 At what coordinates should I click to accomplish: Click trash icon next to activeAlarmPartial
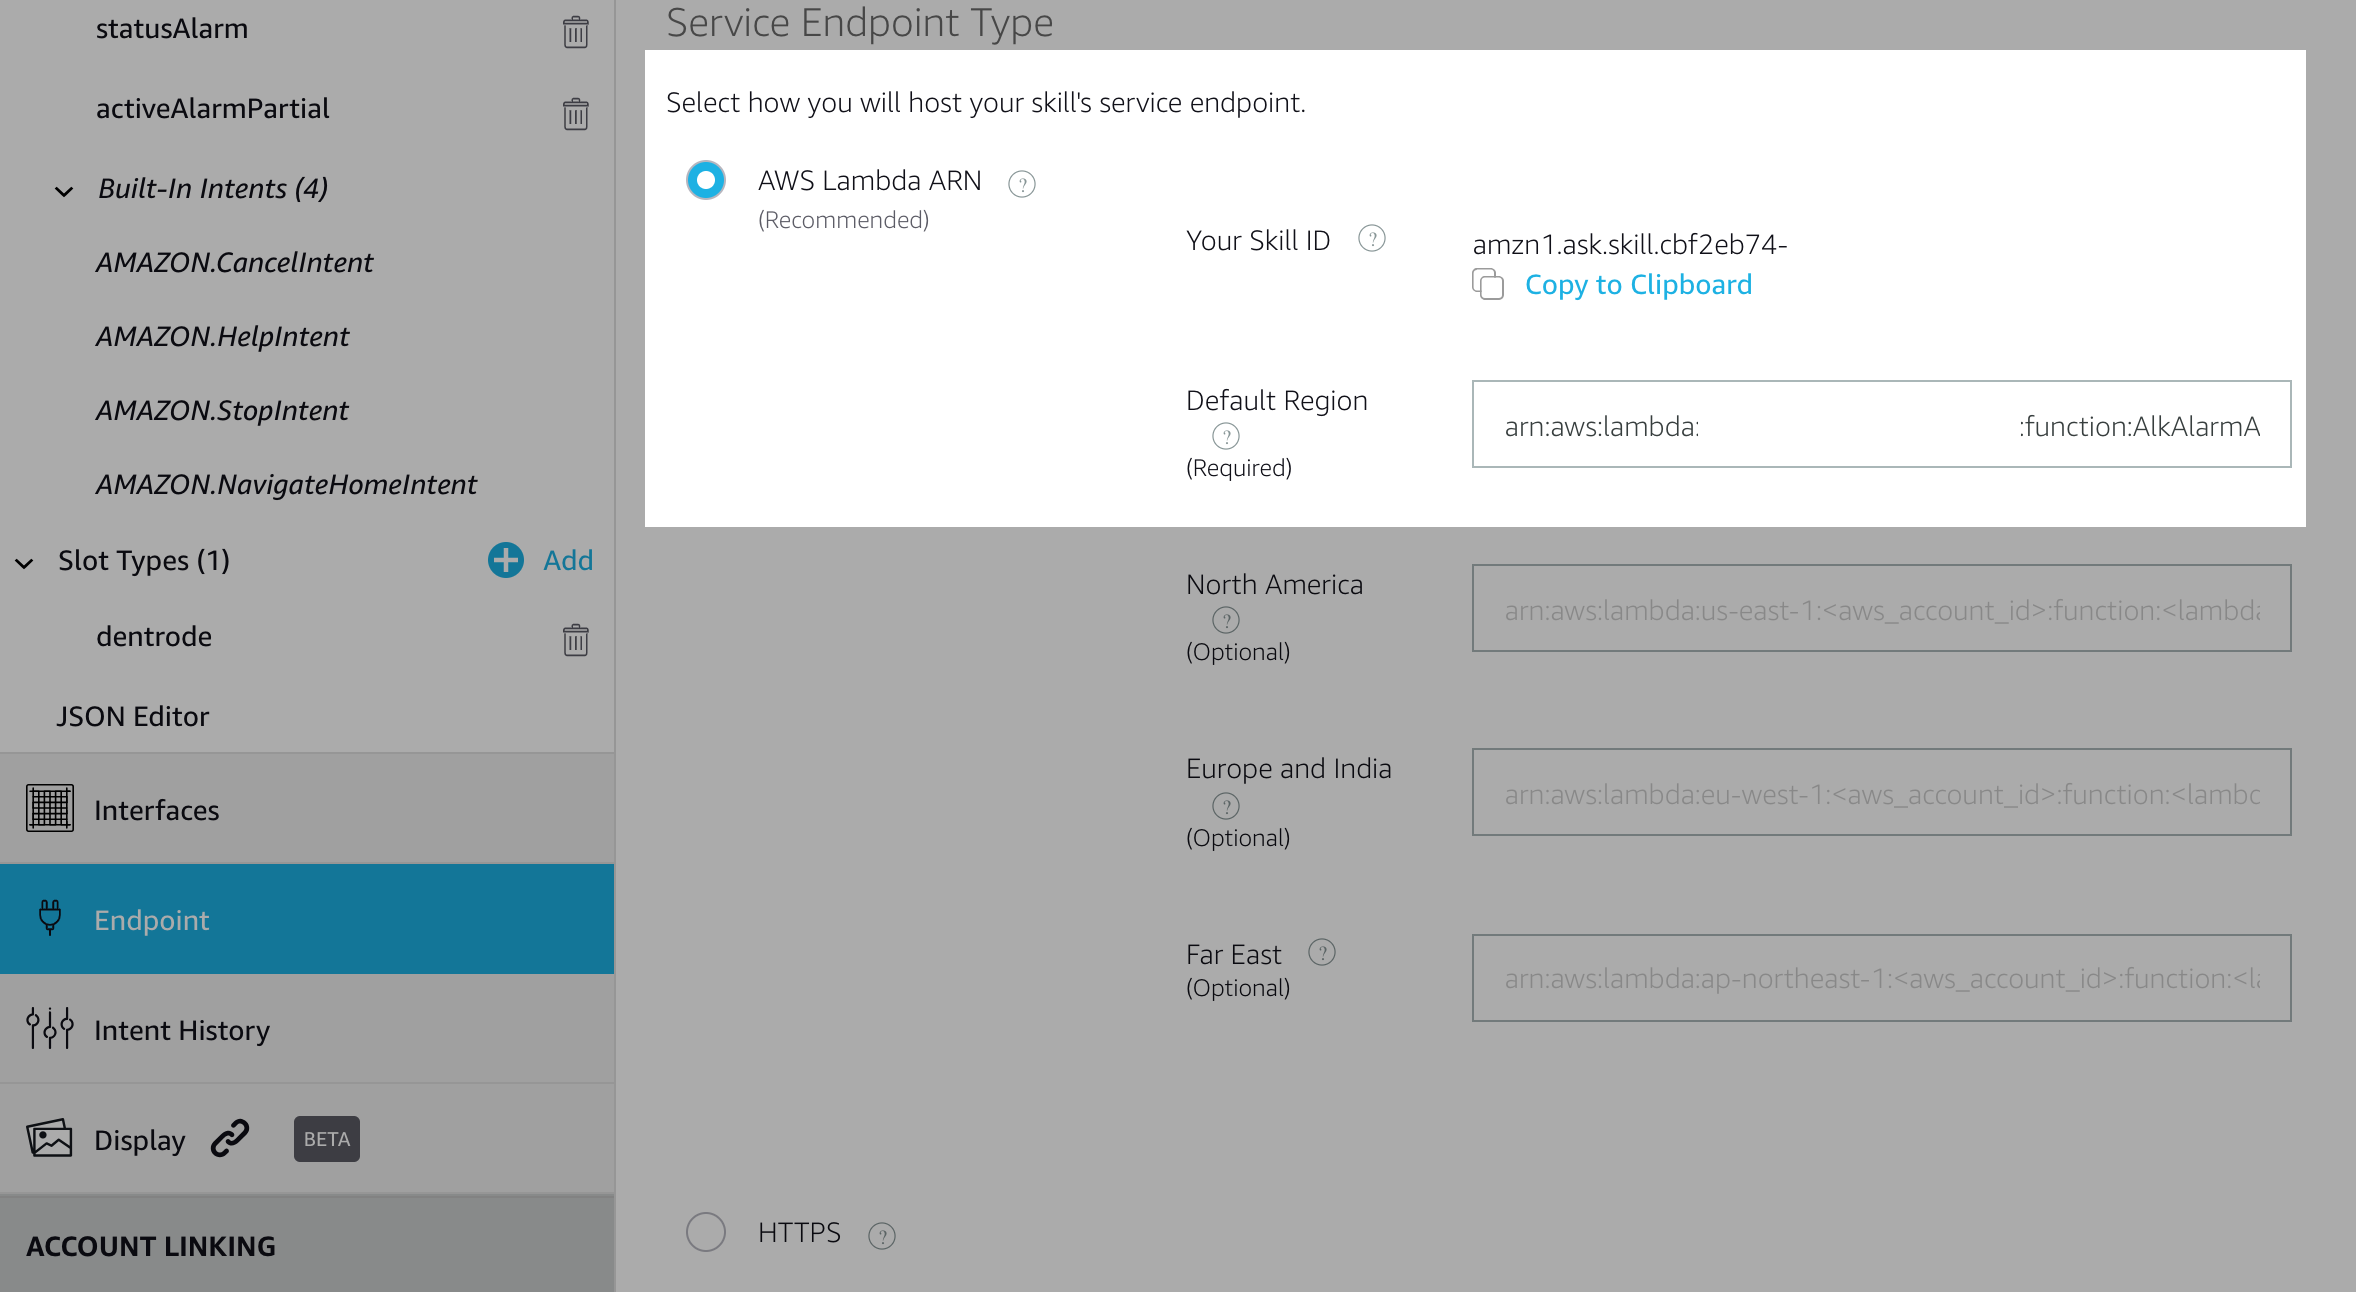pos(575,113)
